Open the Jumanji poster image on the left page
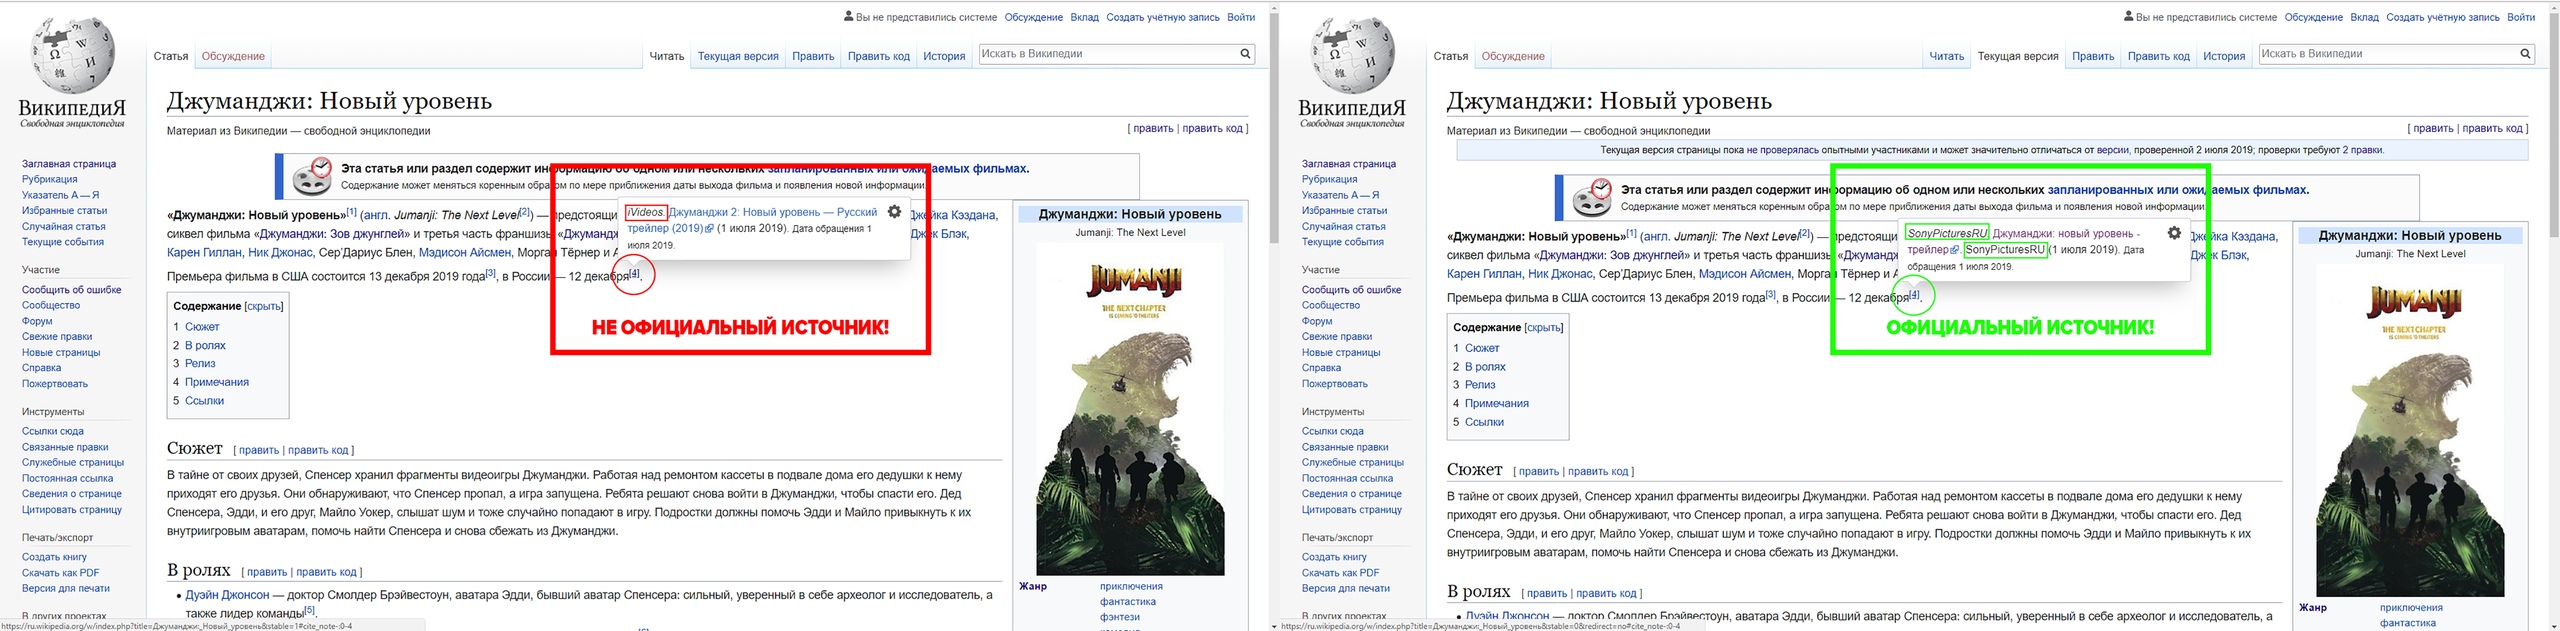The height and width of the screenshot is (631, 2560). pos(1130,410)
